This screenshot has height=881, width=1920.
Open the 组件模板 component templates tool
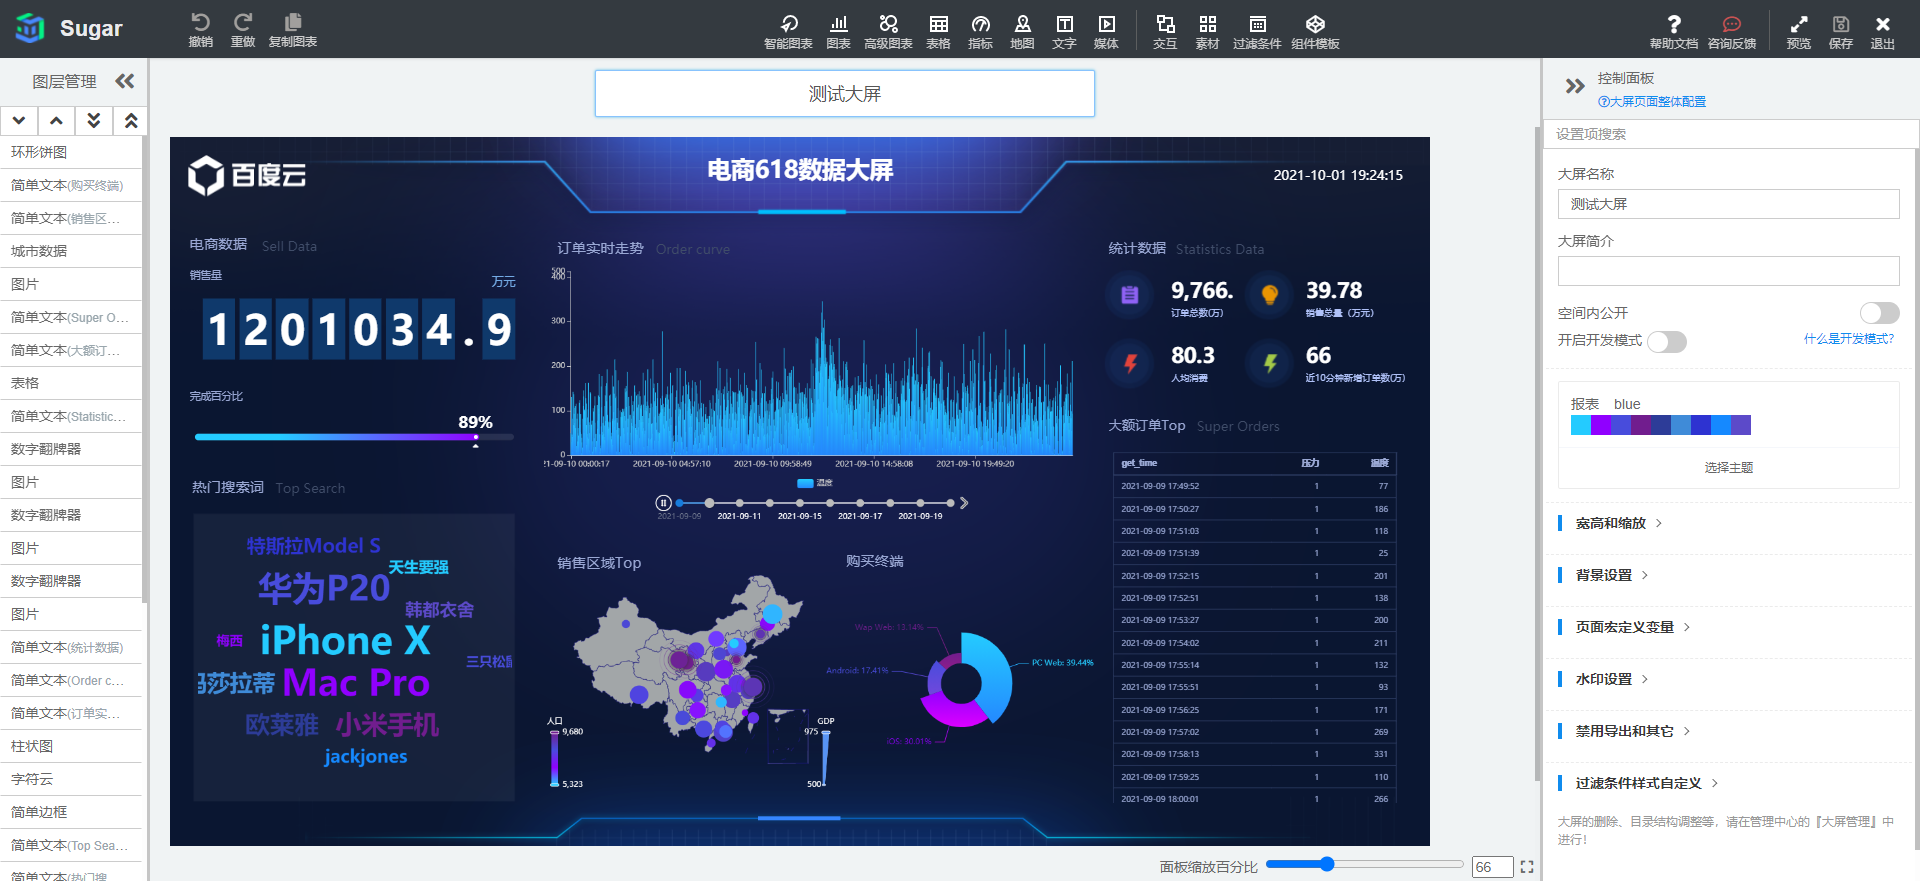(1315, 31)
